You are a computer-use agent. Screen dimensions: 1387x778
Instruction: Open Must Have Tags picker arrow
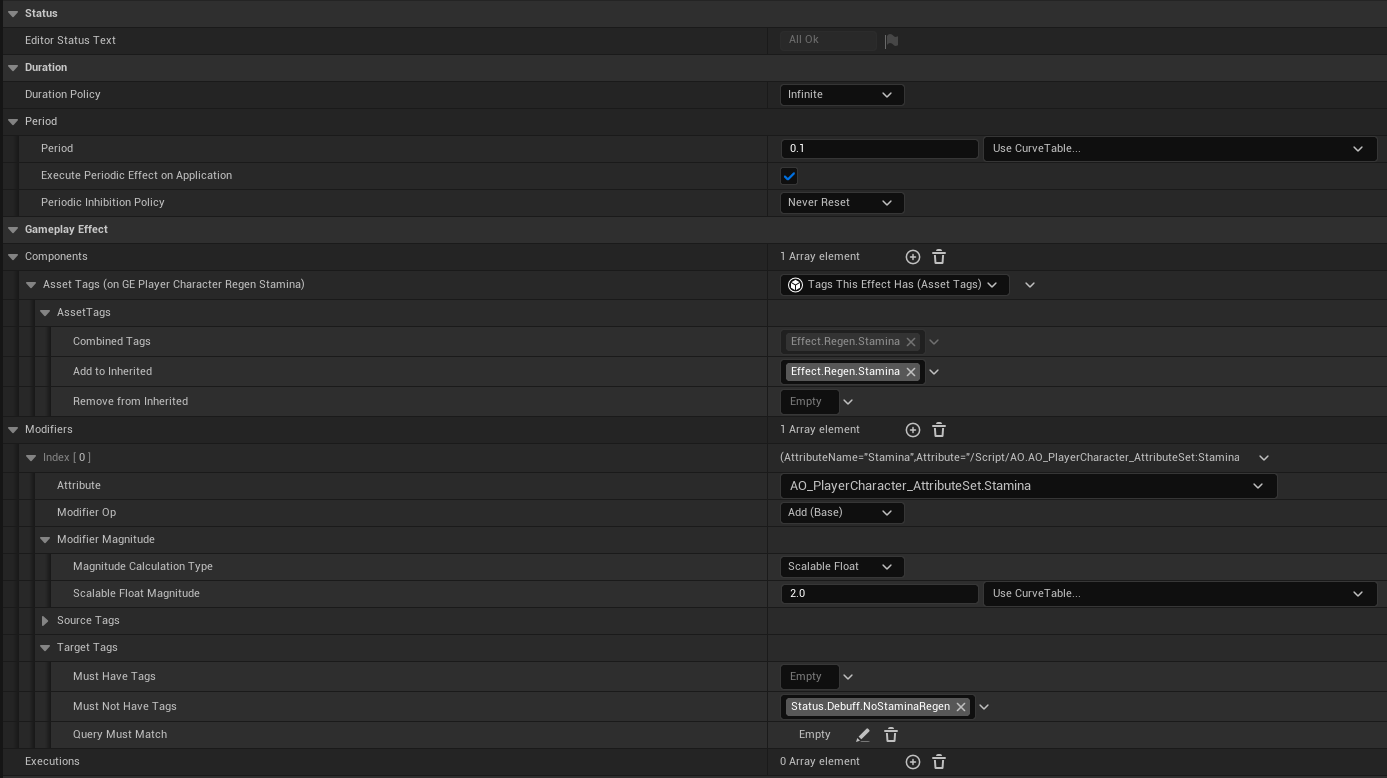[848, 677]
